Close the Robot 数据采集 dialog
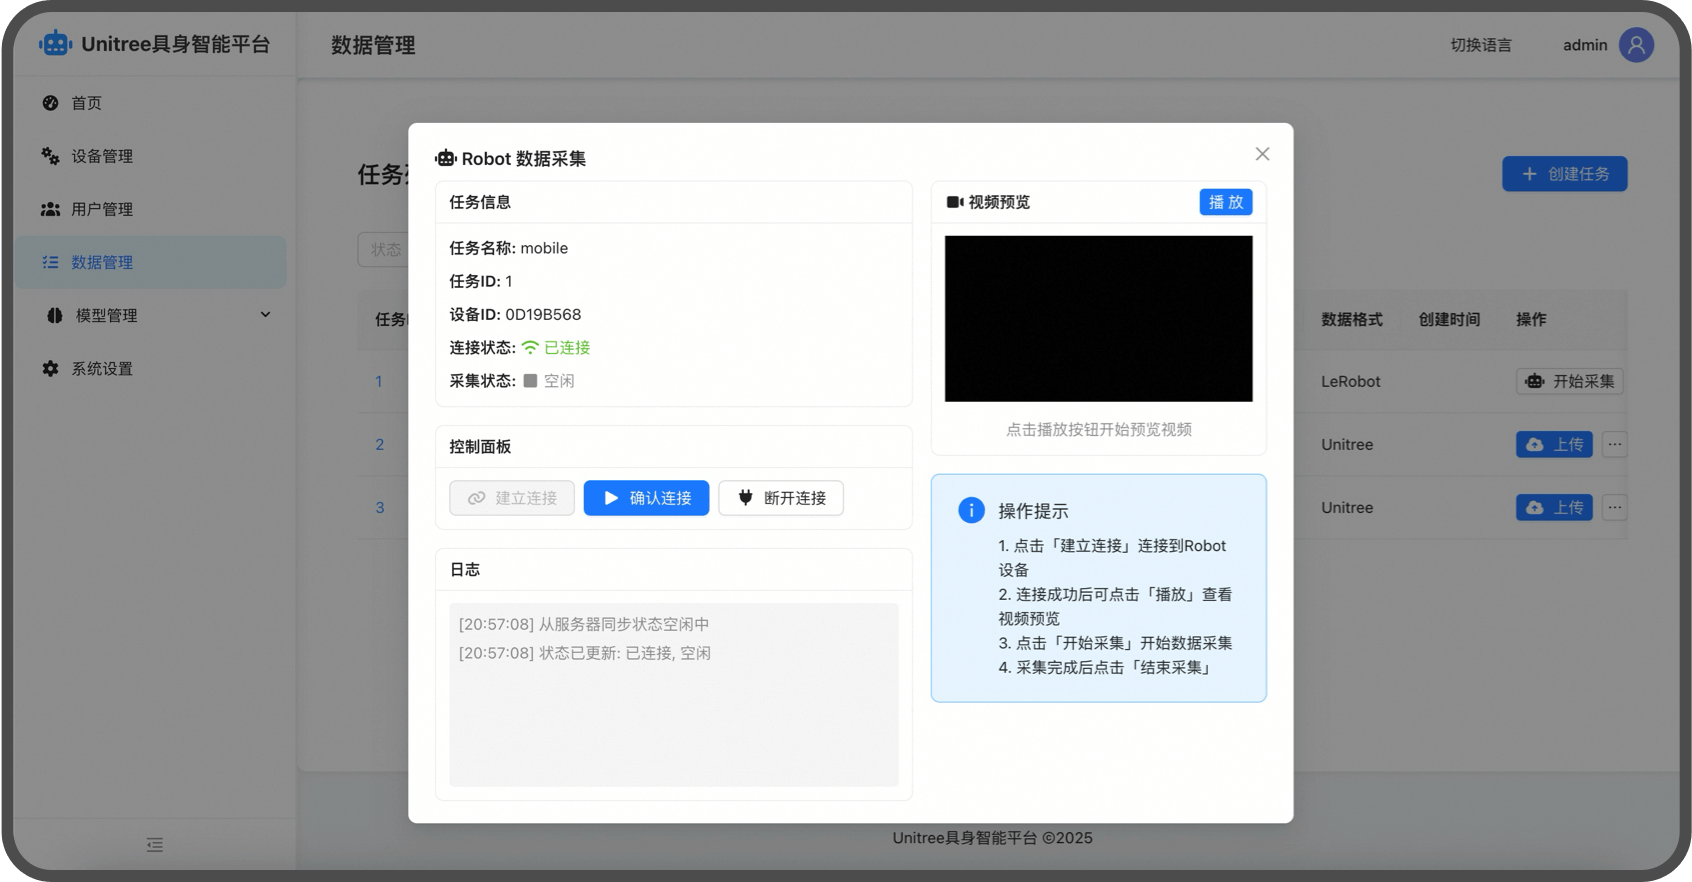Image resolution: width=1692 pixels, height=882 pixels. click(x=1262, y=154)
